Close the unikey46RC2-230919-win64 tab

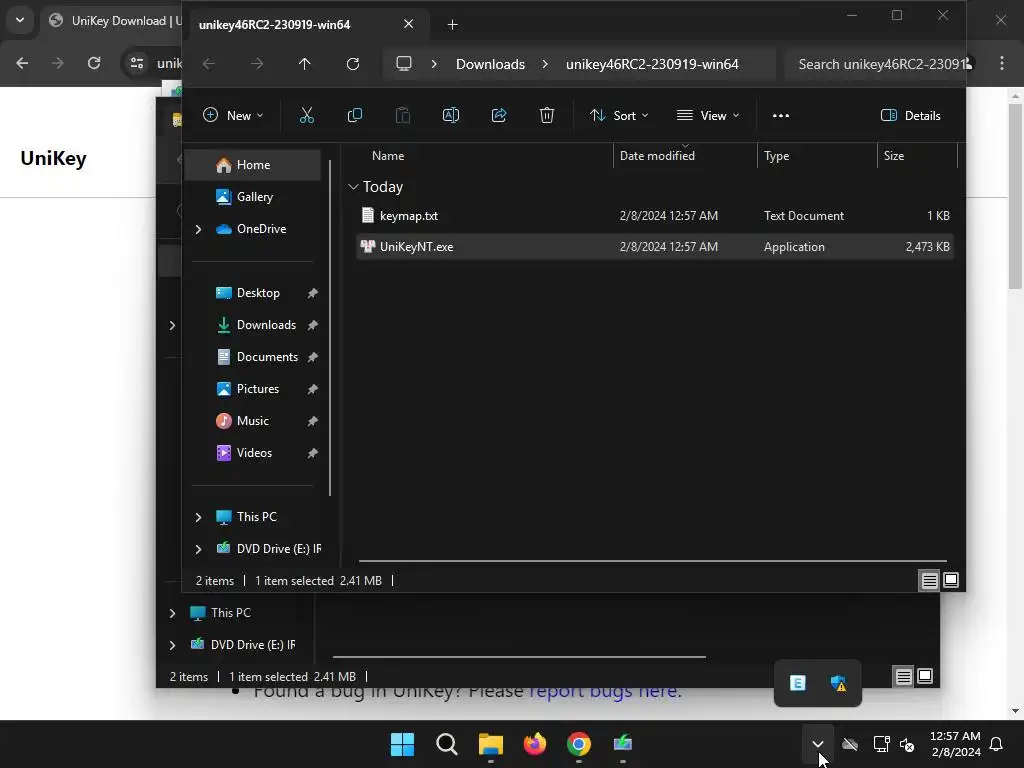click(408, 24)
